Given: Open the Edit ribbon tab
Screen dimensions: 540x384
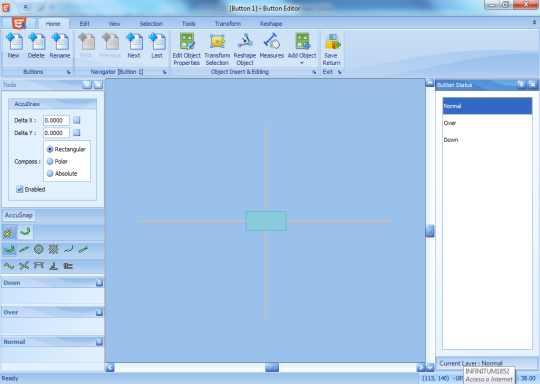Looking at the screenshot, I should coord(84,24).
